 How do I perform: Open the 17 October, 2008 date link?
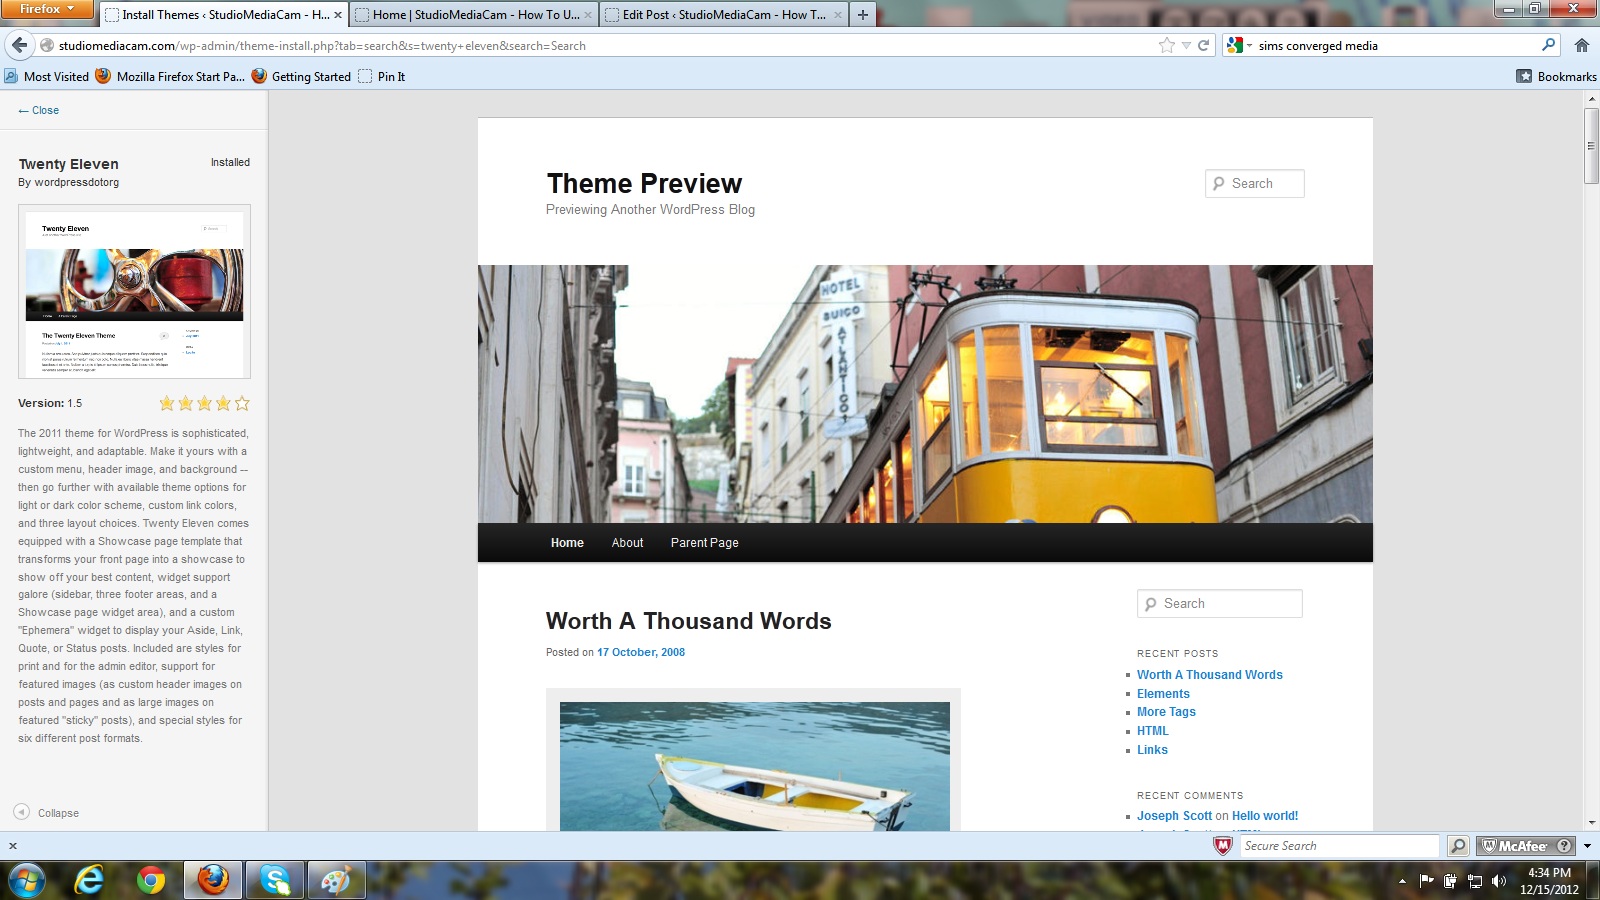[x=641, y=652]
